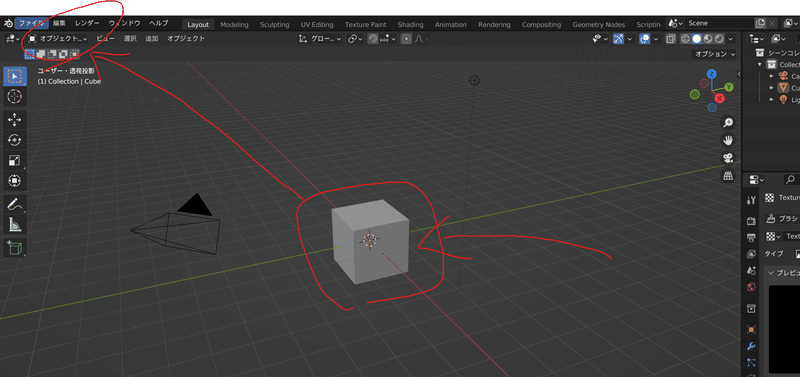The width and height of the screenshot is (800, 377).
Task: Click the red X axis gizmo
Action: pyautogui.click(x=719, y=98)
